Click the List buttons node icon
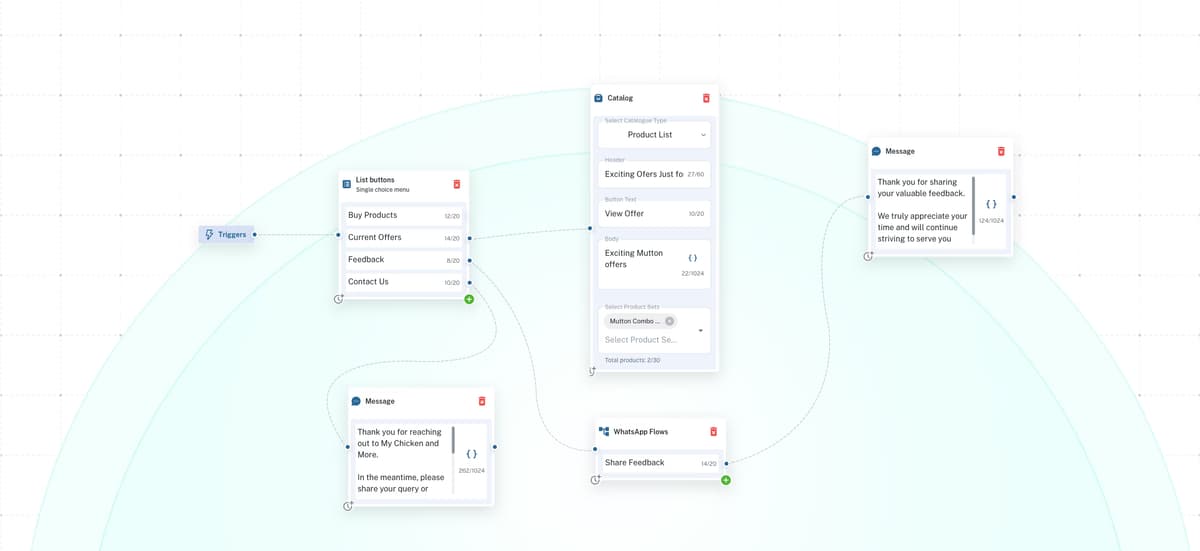This screenshot has width=1200, height=551. point(347,184)
